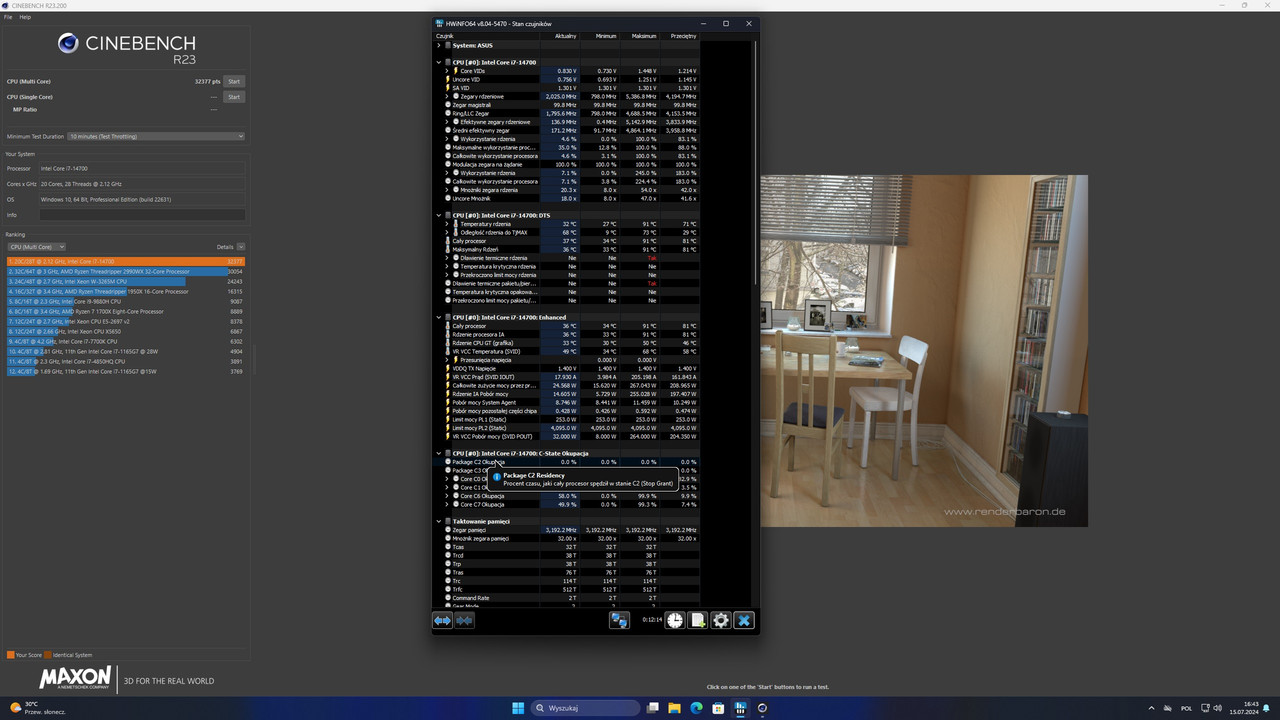The image size is (1280, 720).
Task: Open Task View on taskbar
Action: 653,708
